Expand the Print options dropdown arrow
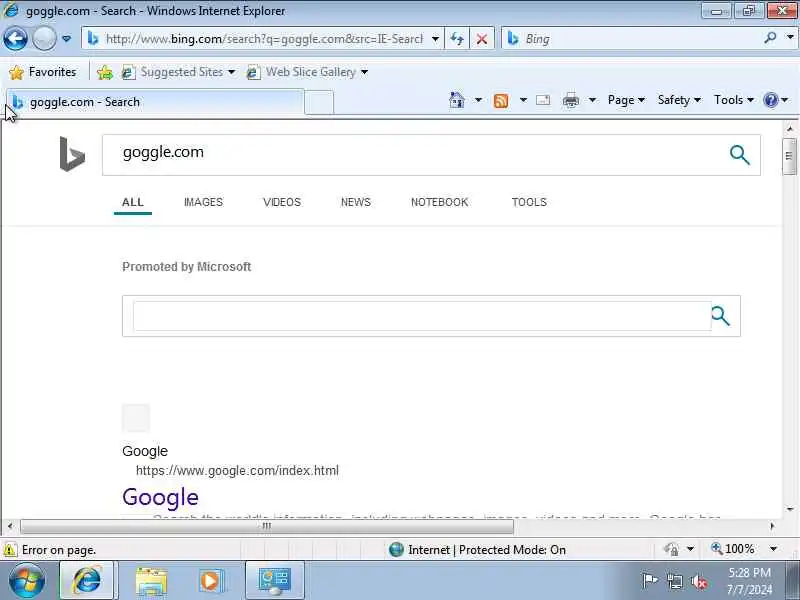The image size is (800, 600). (x=592, y=100)
